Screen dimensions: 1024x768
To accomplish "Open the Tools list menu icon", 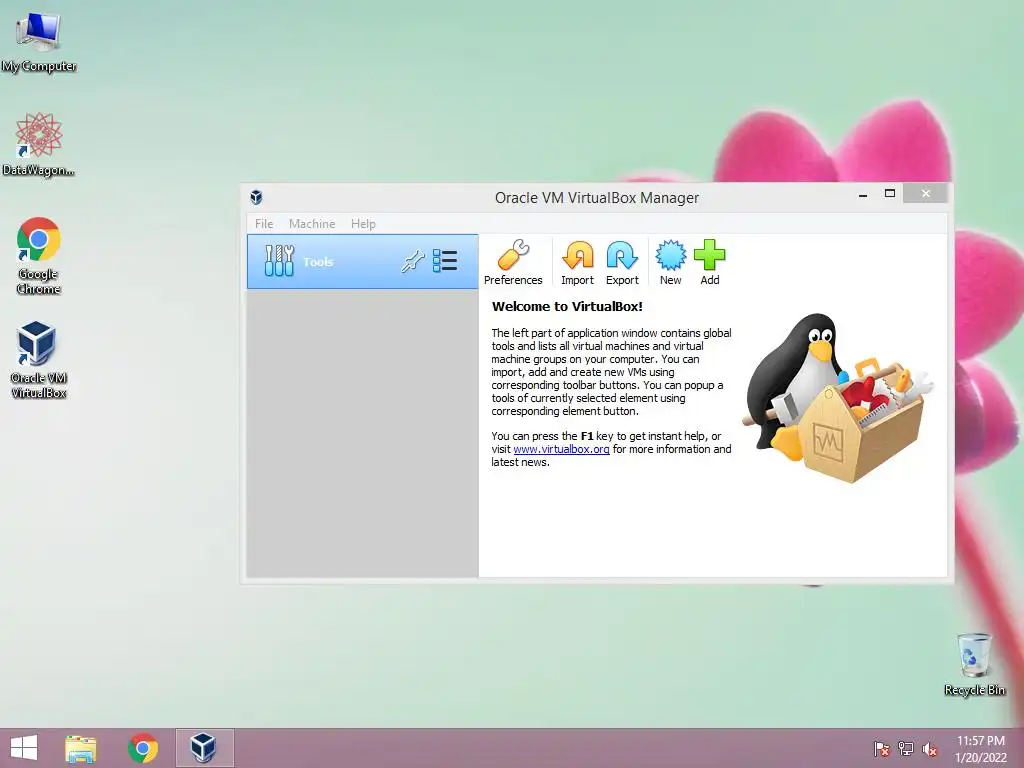I will coord(445,261).
